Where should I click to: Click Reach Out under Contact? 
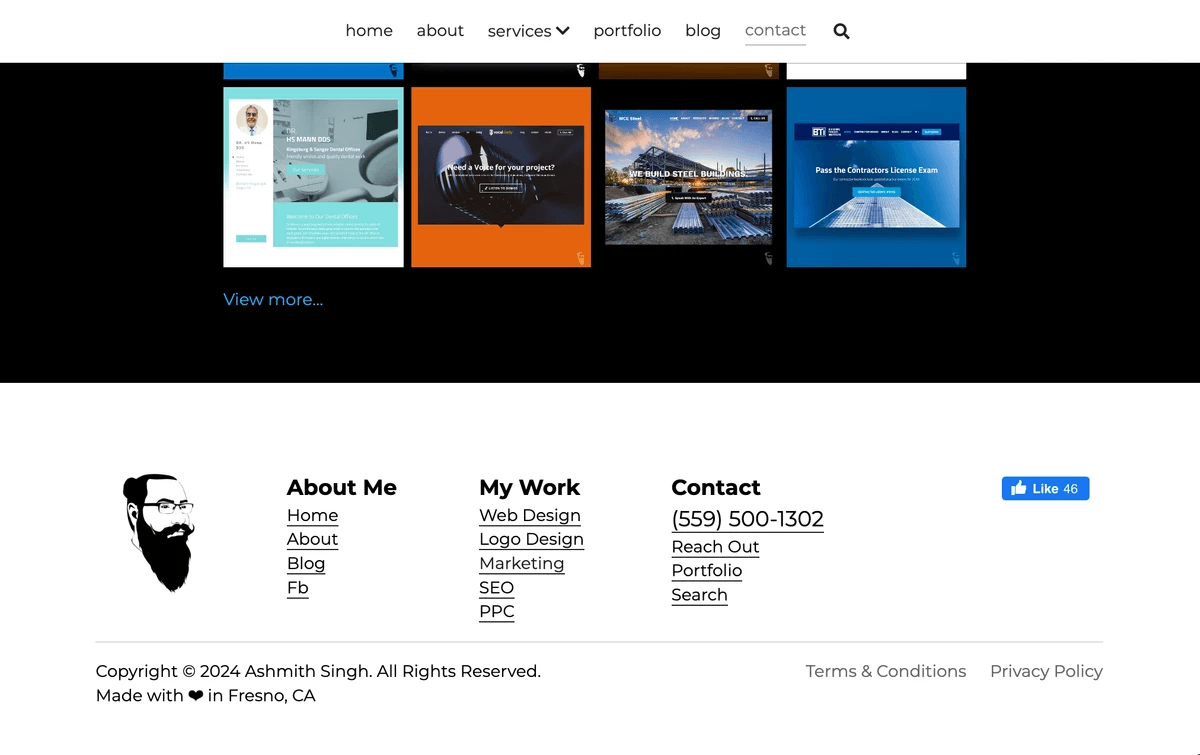click(x=715, y=547)
